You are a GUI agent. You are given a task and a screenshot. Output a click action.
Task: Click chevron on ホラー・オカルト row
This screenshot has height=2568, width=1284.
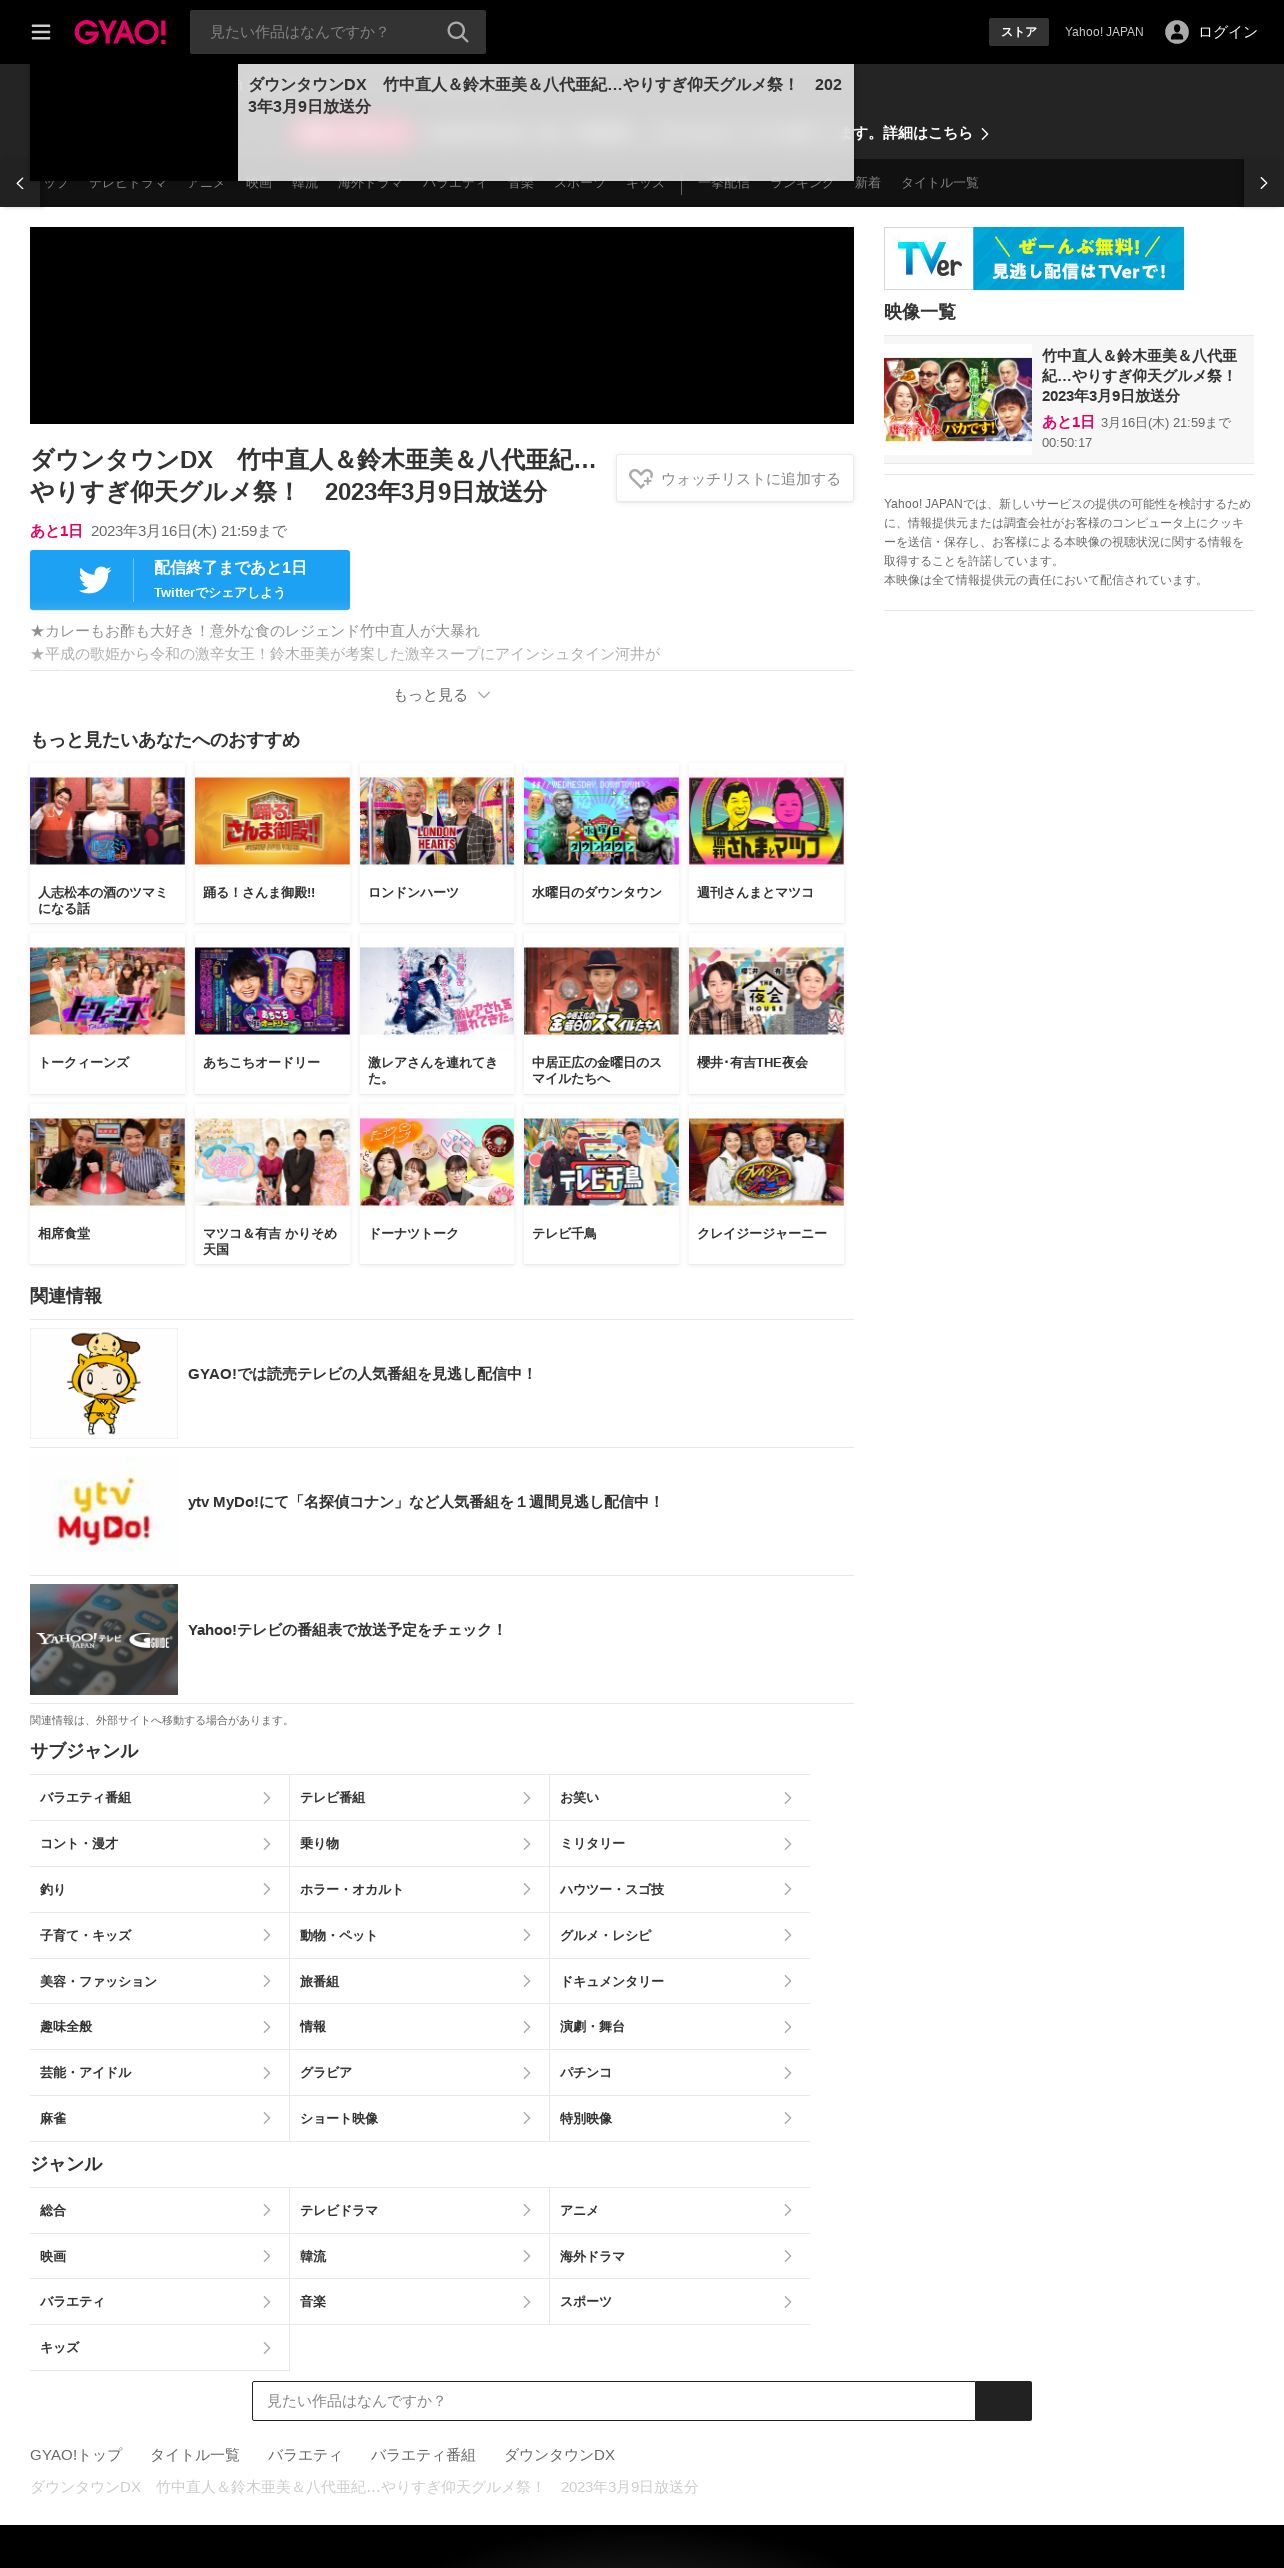point(527,1889)
